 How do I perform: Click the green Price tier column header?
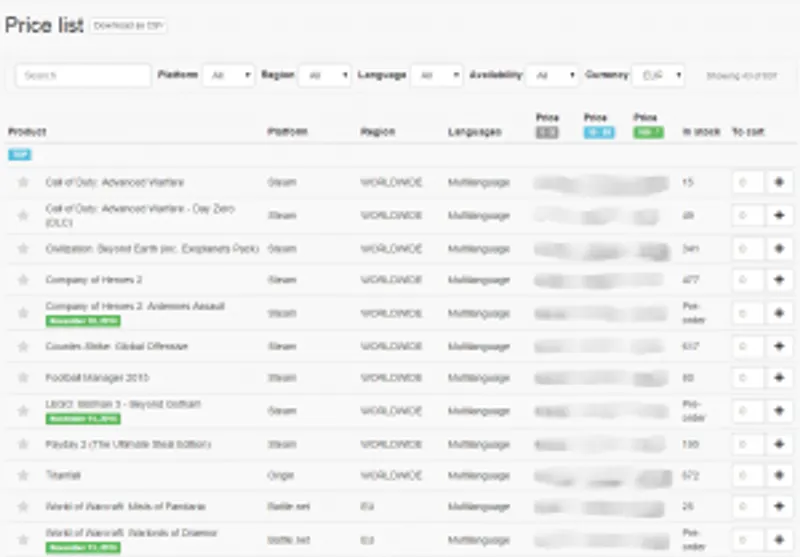(x=648, y=125)
